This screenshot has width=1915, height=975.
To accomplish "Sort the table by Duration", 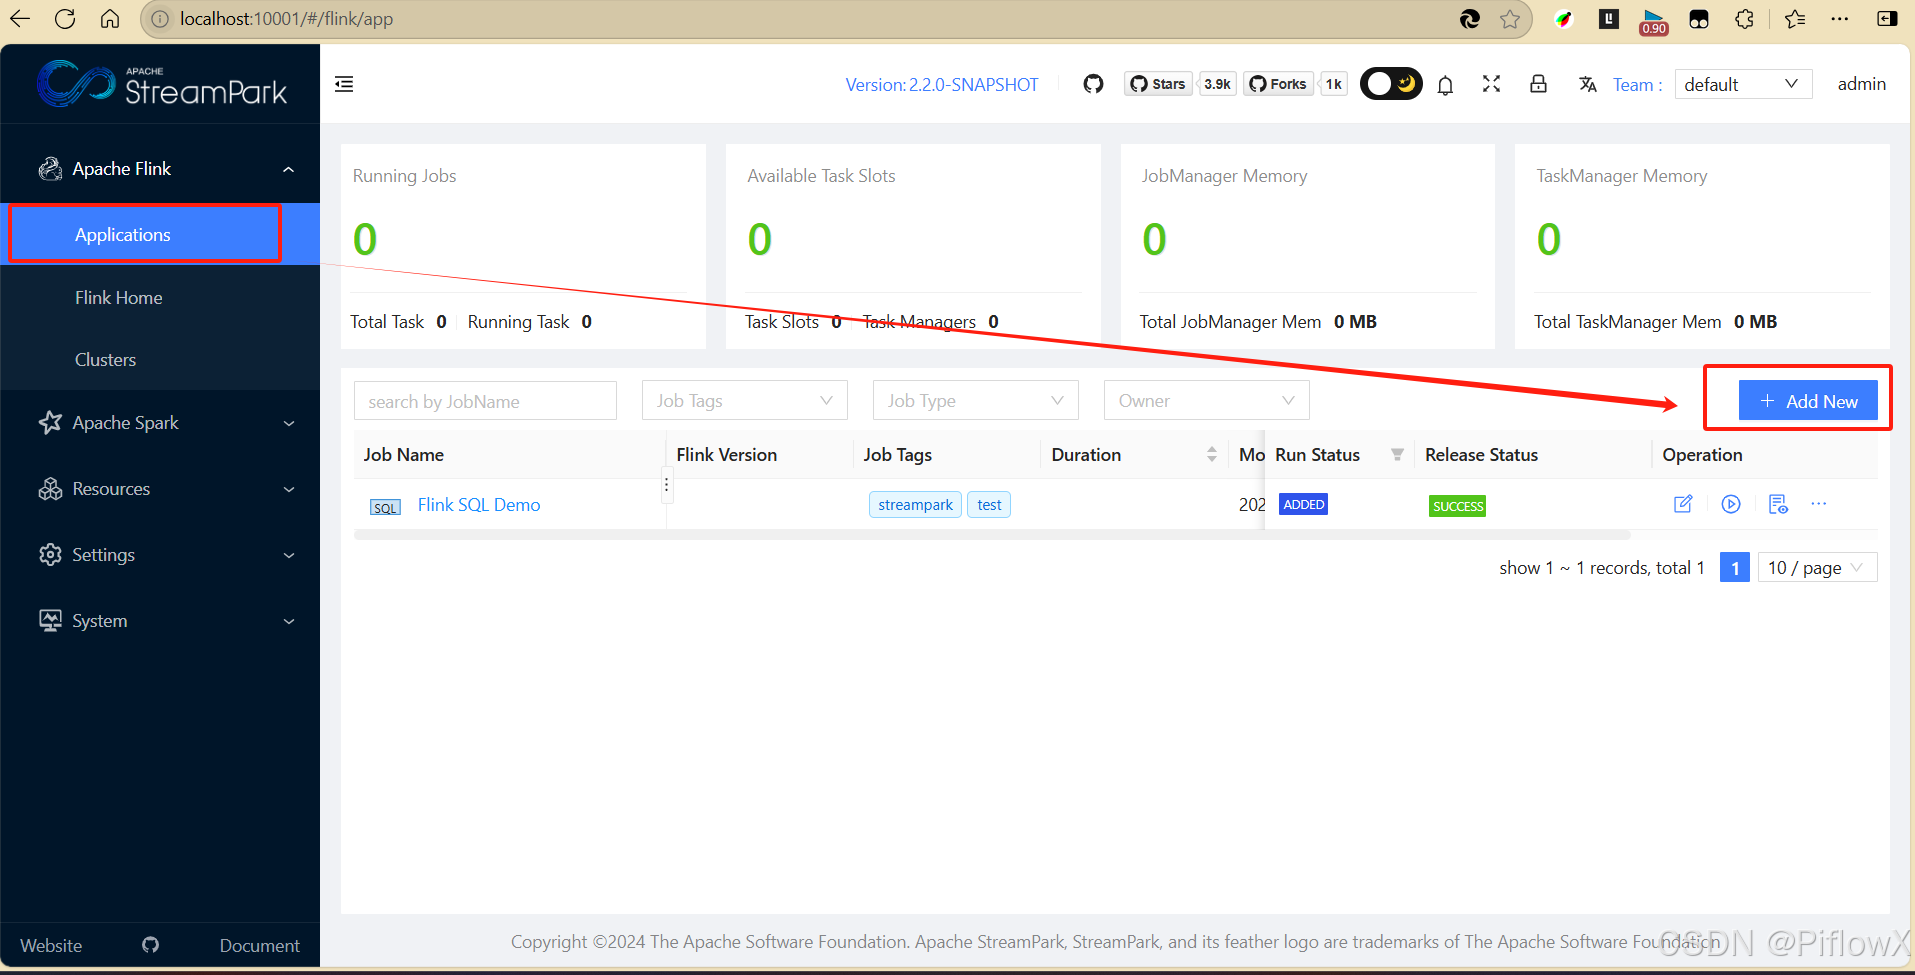I will tap(1211, 454).
